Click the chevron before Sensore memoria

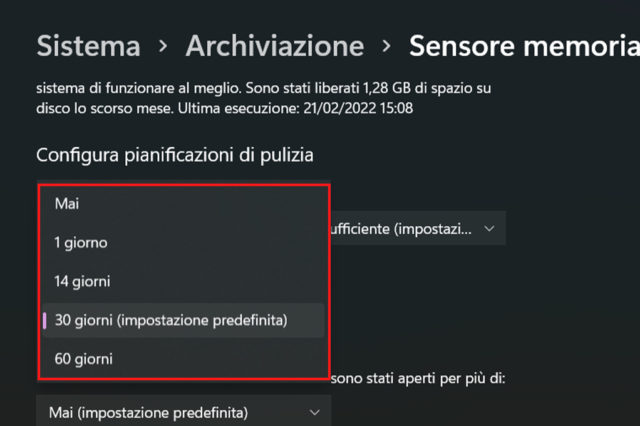coord(386,47)
